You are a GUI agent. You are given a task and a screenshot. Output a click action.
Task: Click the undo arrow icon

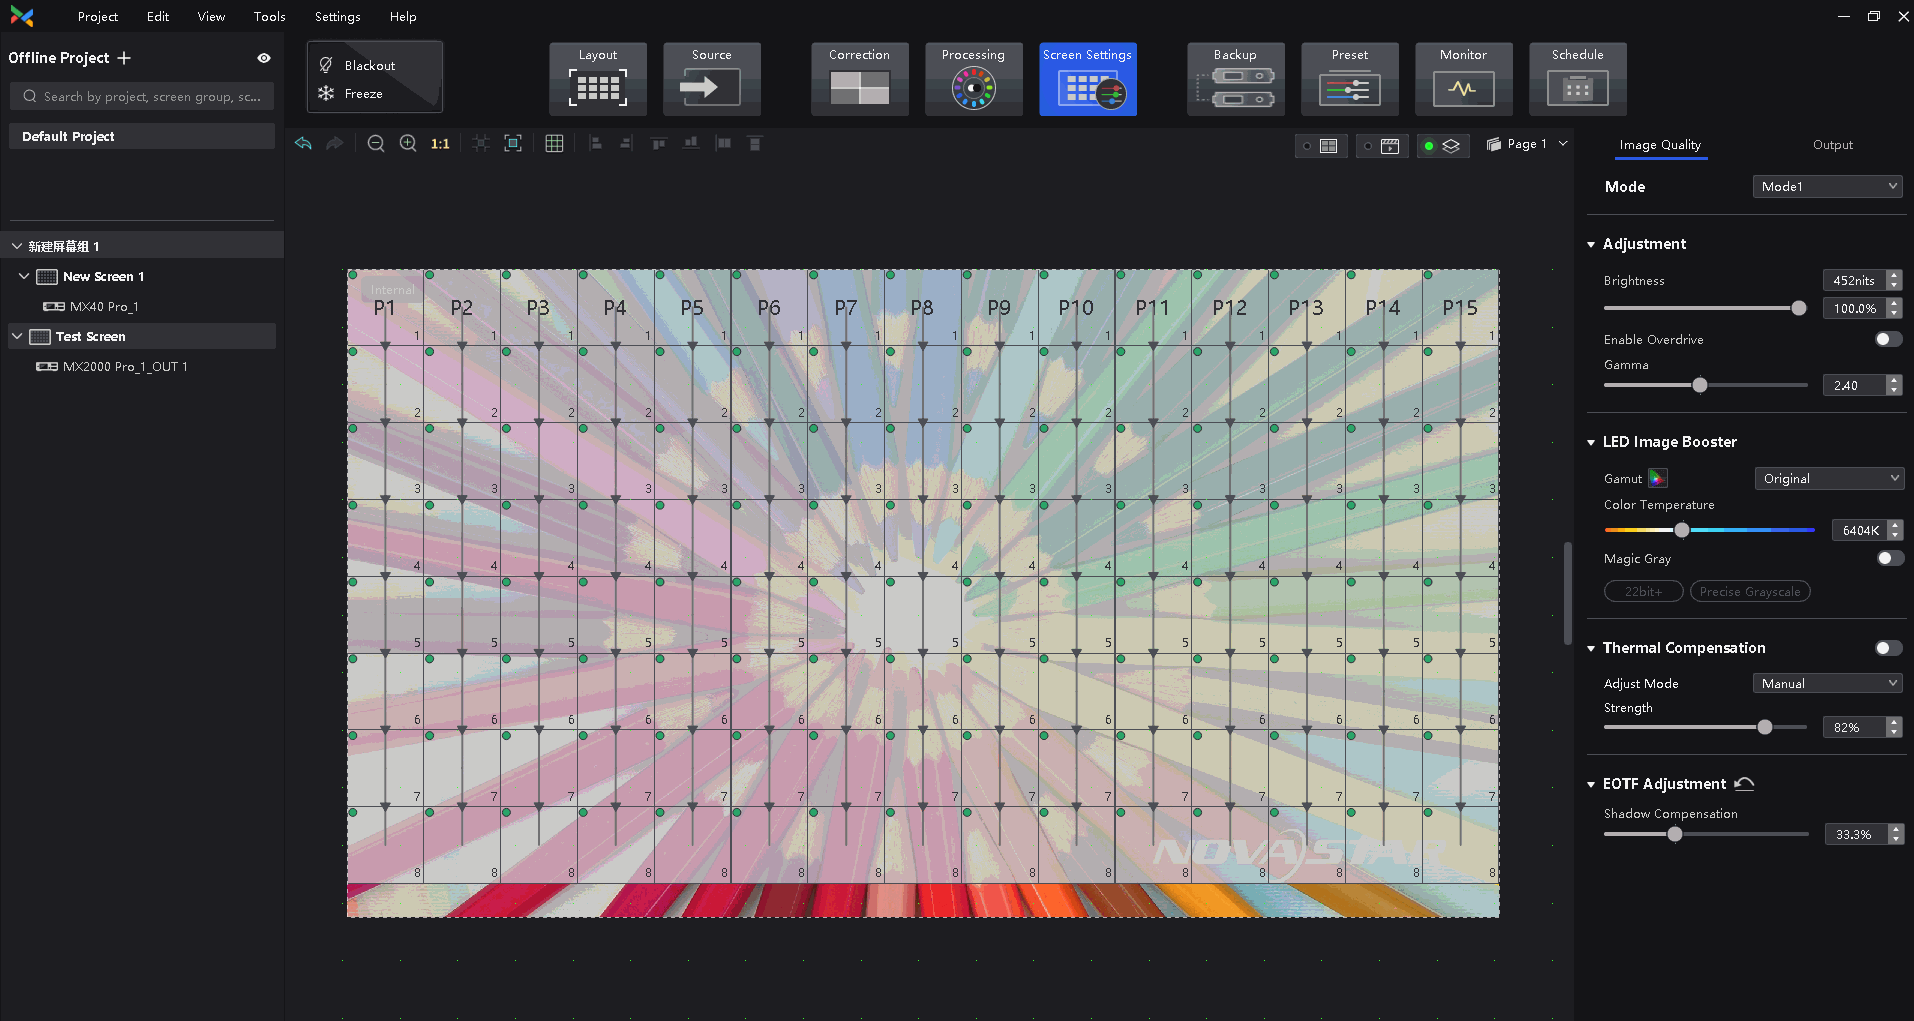303,144
